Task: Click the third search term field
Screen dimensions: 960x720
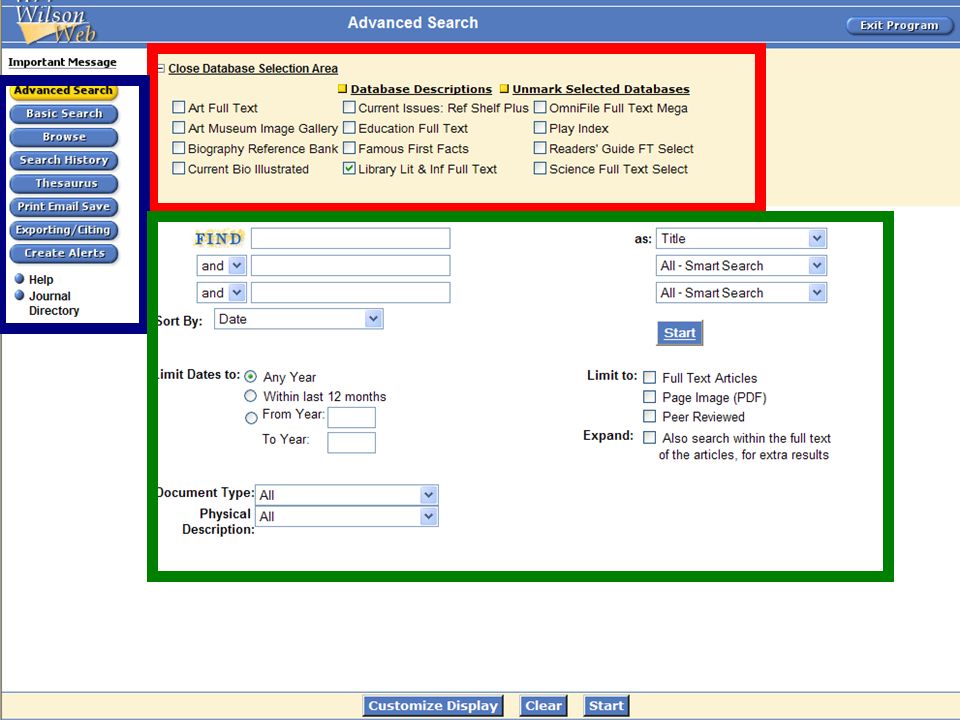Action: point(351,293)
